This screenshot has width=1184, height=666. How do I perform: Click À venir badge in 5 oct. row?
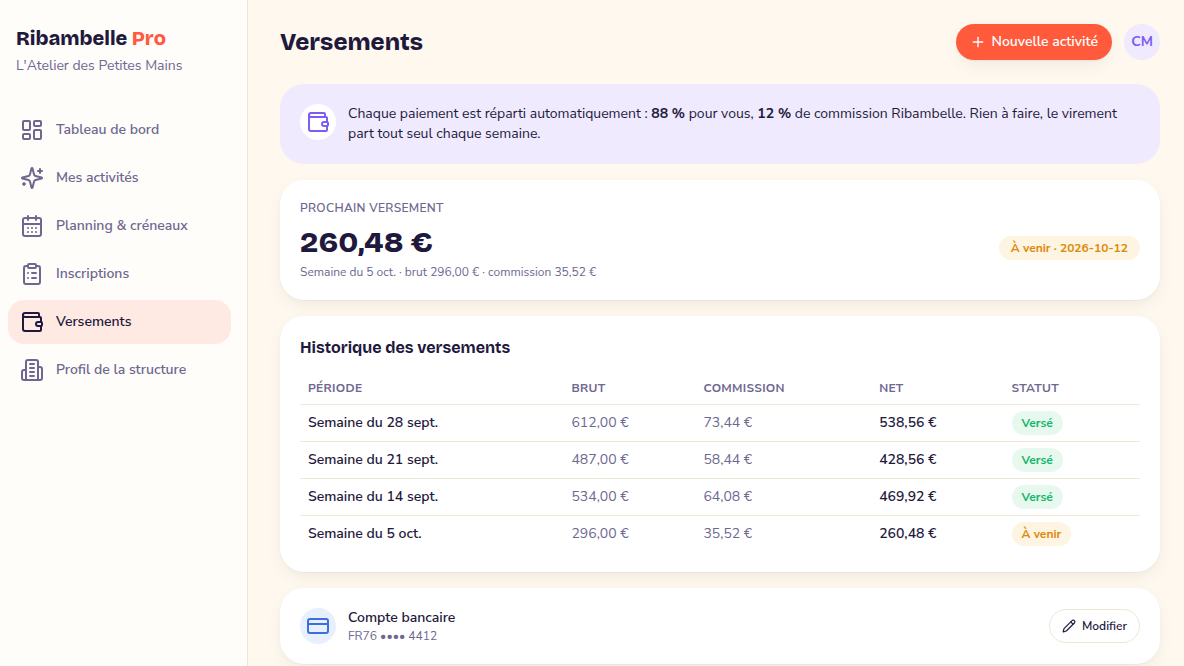click(x=1041, y=535)
